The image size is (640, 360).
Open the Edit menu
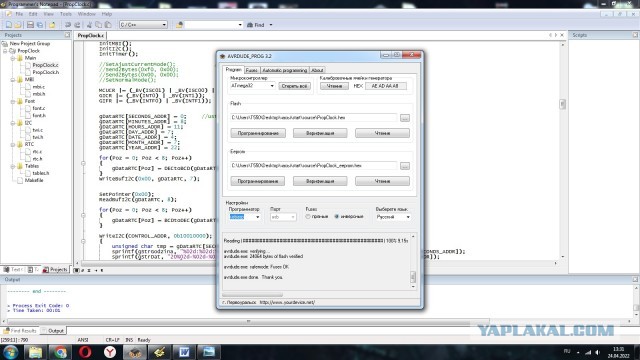point(33,14)
